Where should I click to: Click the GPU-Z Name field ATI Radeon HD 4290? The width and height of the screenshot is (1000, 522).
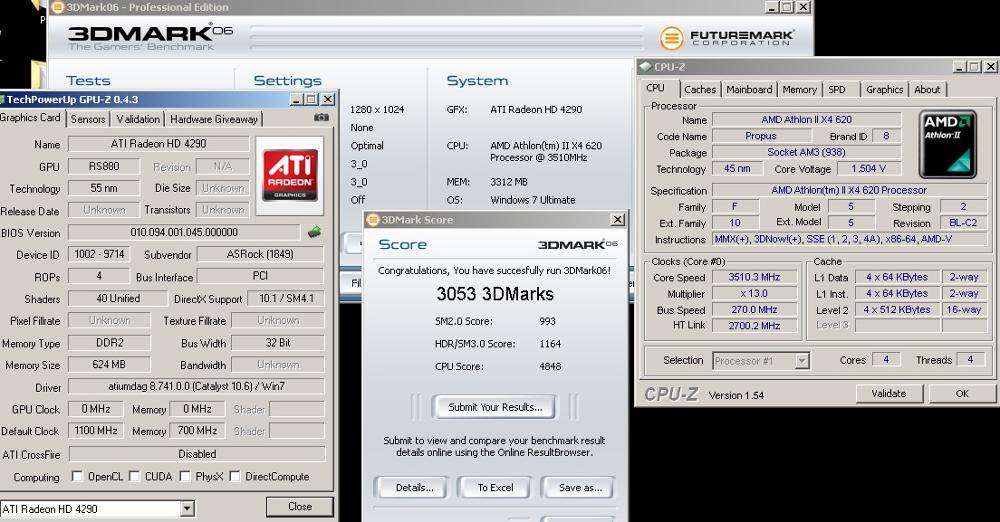(158, 144)
